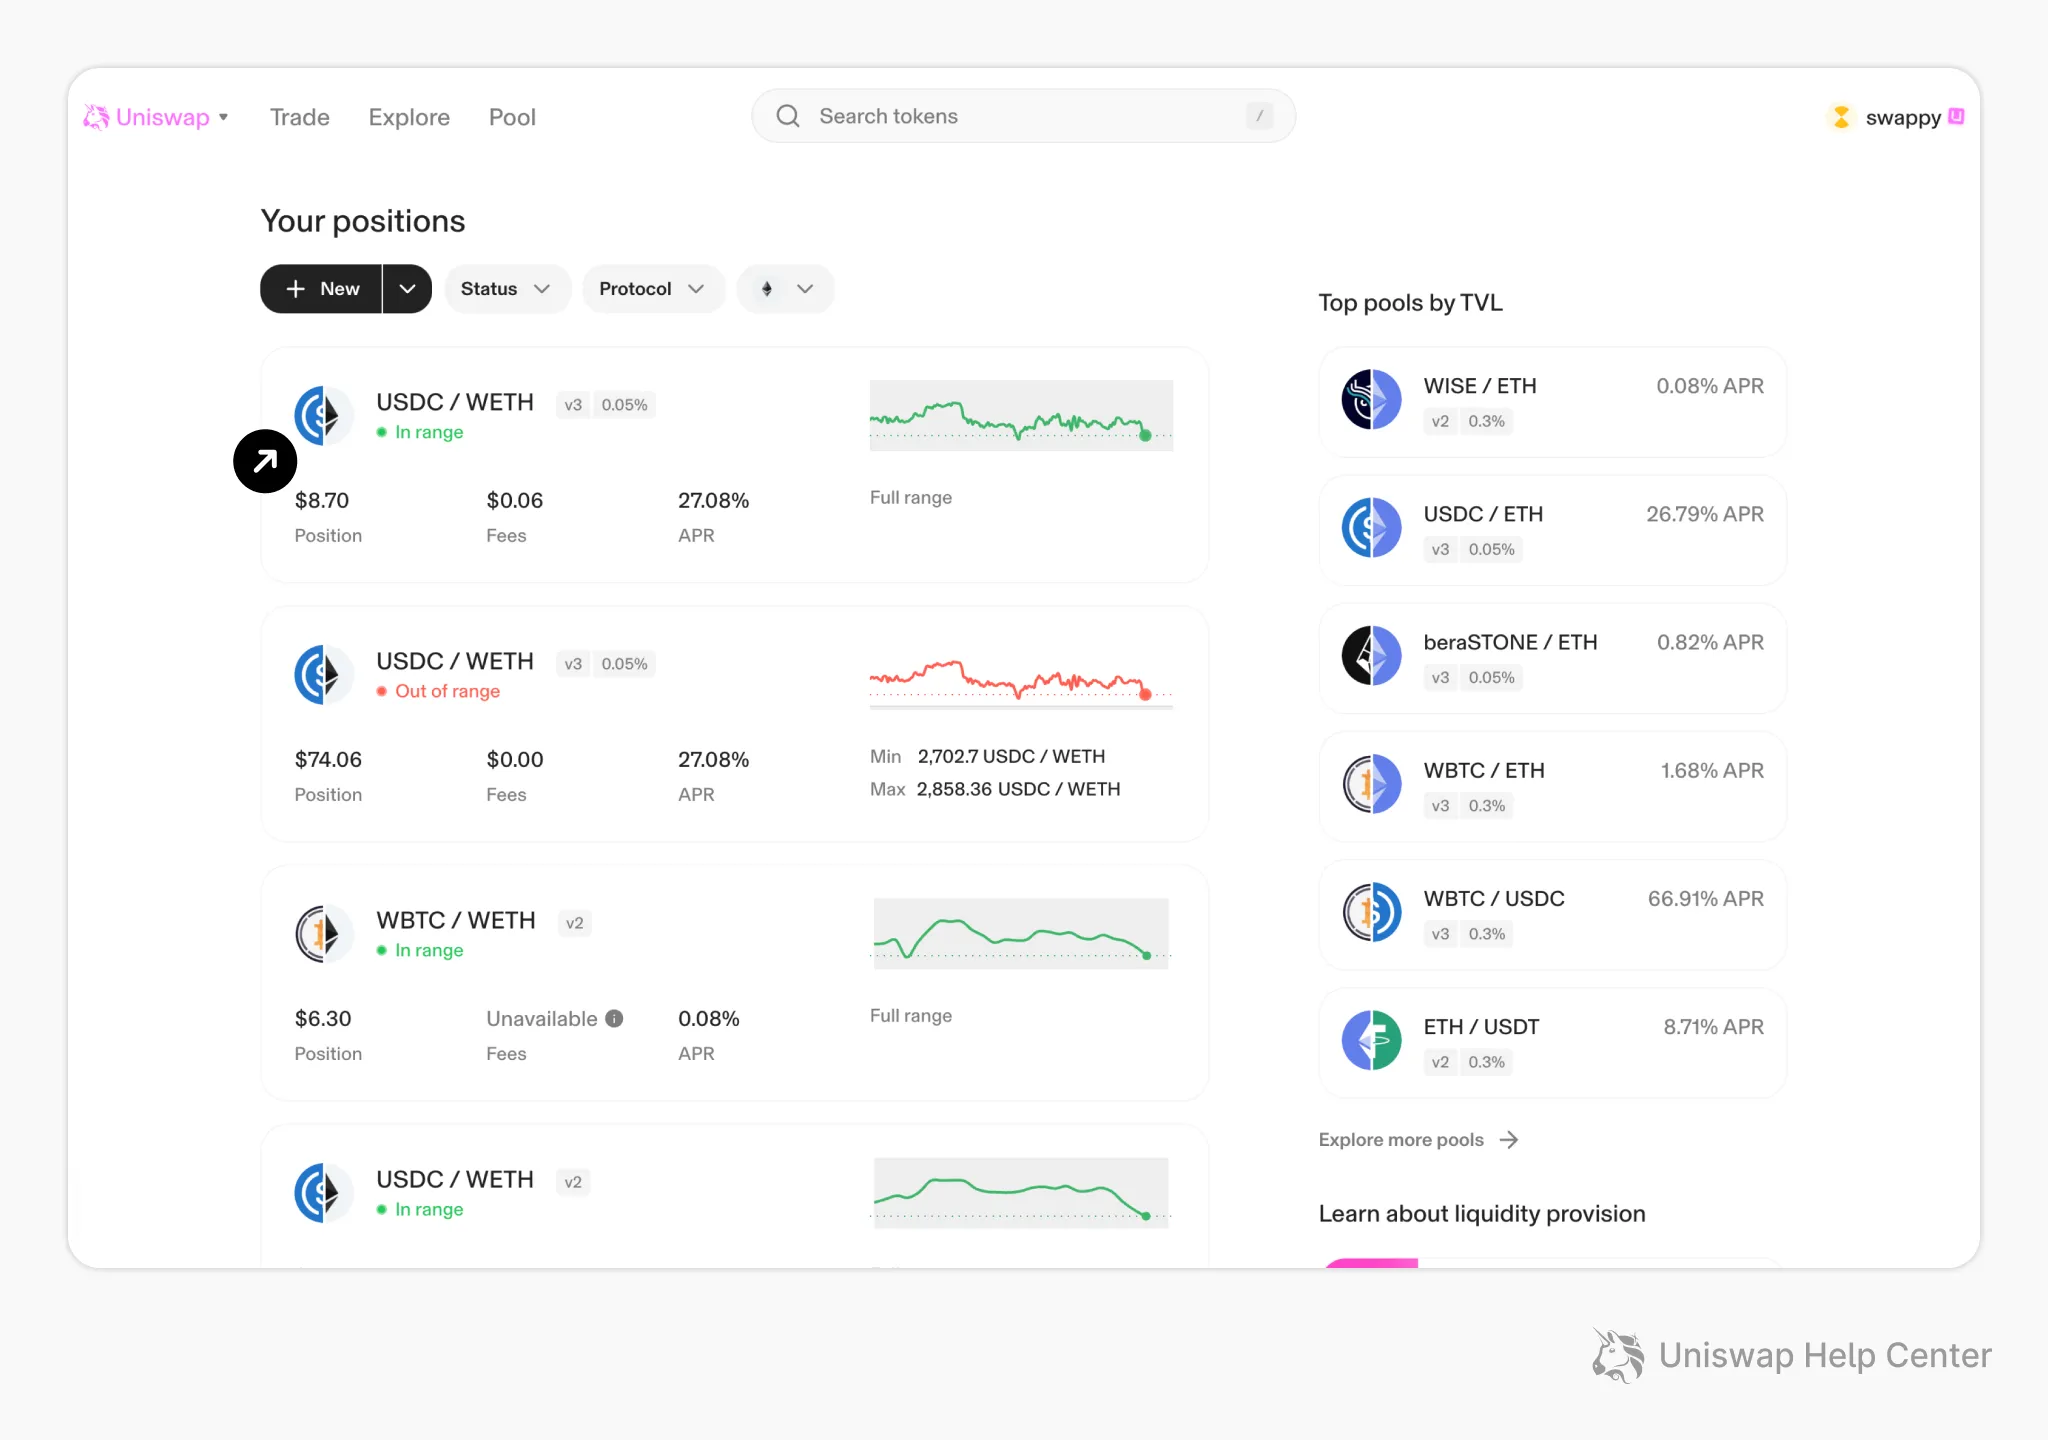Viewport: 2048px width, 1440px height.
Task: Open the USDC / ETH 26.79% APR pool
Action: [1552, 530]
